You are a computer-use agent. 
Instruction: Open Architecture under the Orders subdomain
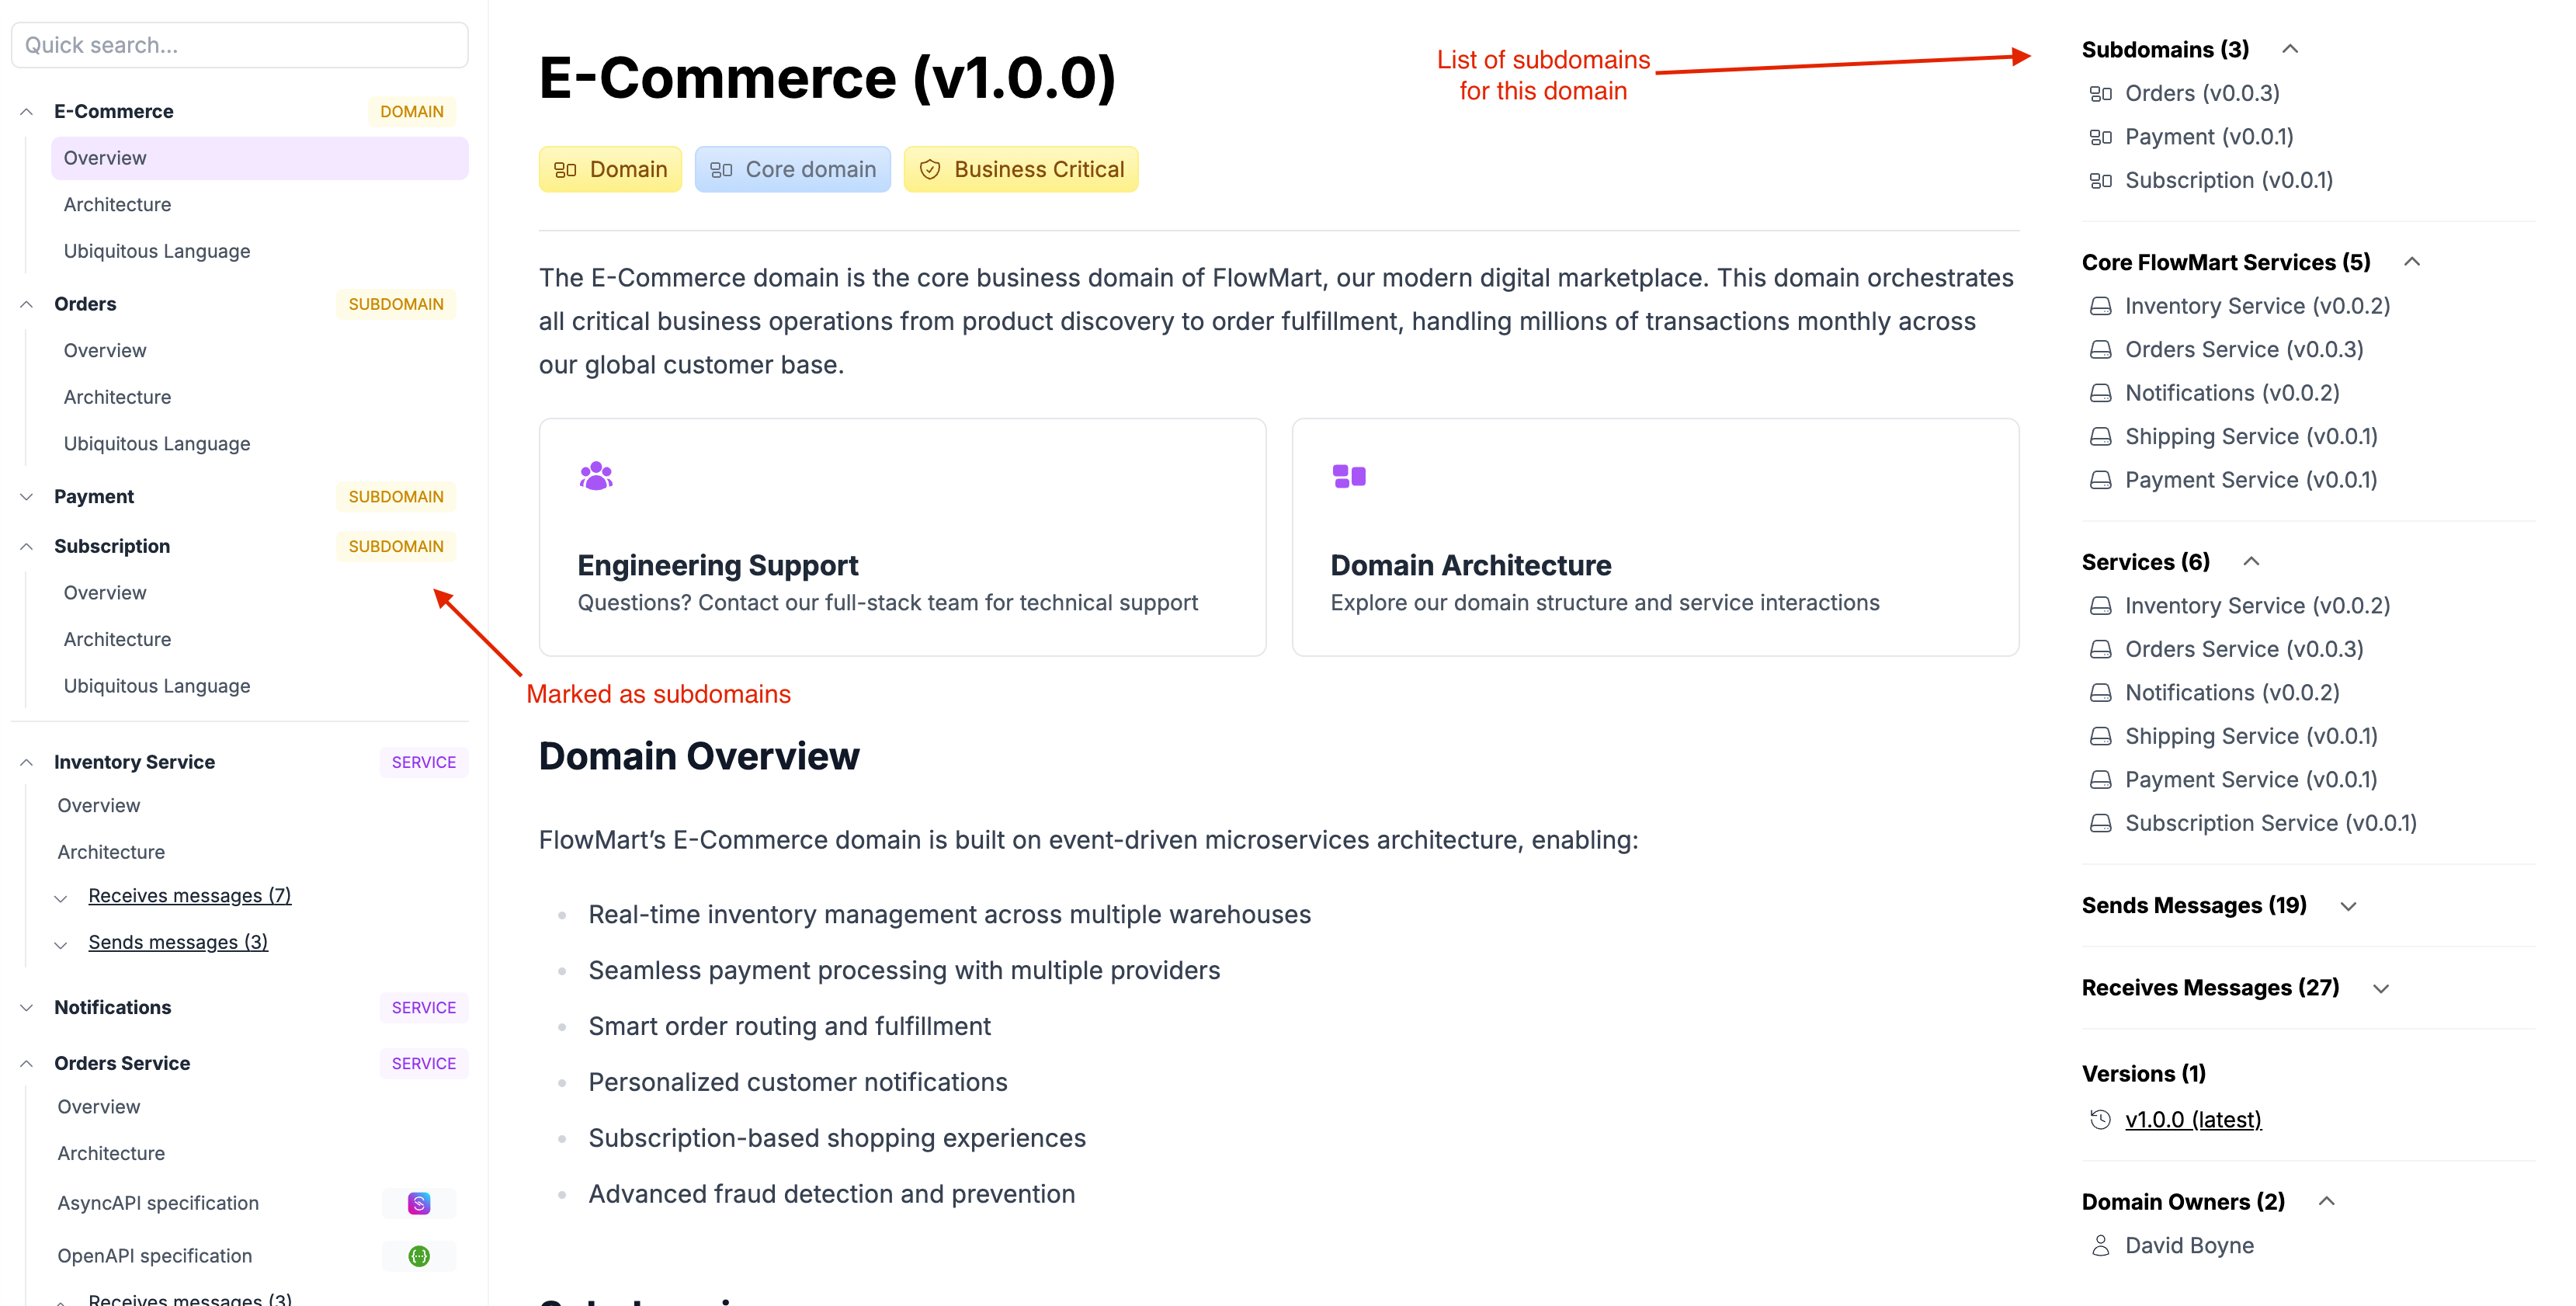[117, 396]
